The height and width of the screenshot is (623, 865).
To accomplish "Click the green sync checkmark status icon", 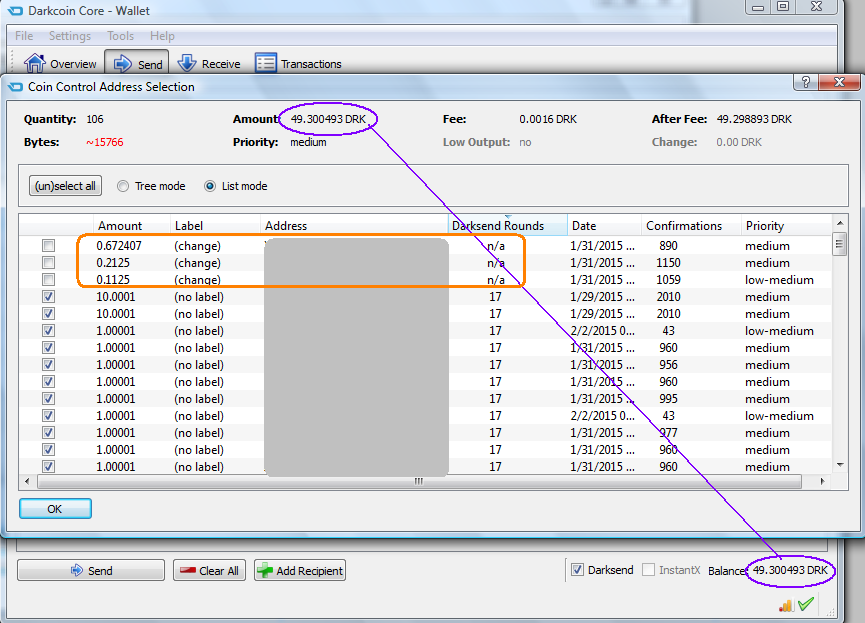I will coord(806,604).
